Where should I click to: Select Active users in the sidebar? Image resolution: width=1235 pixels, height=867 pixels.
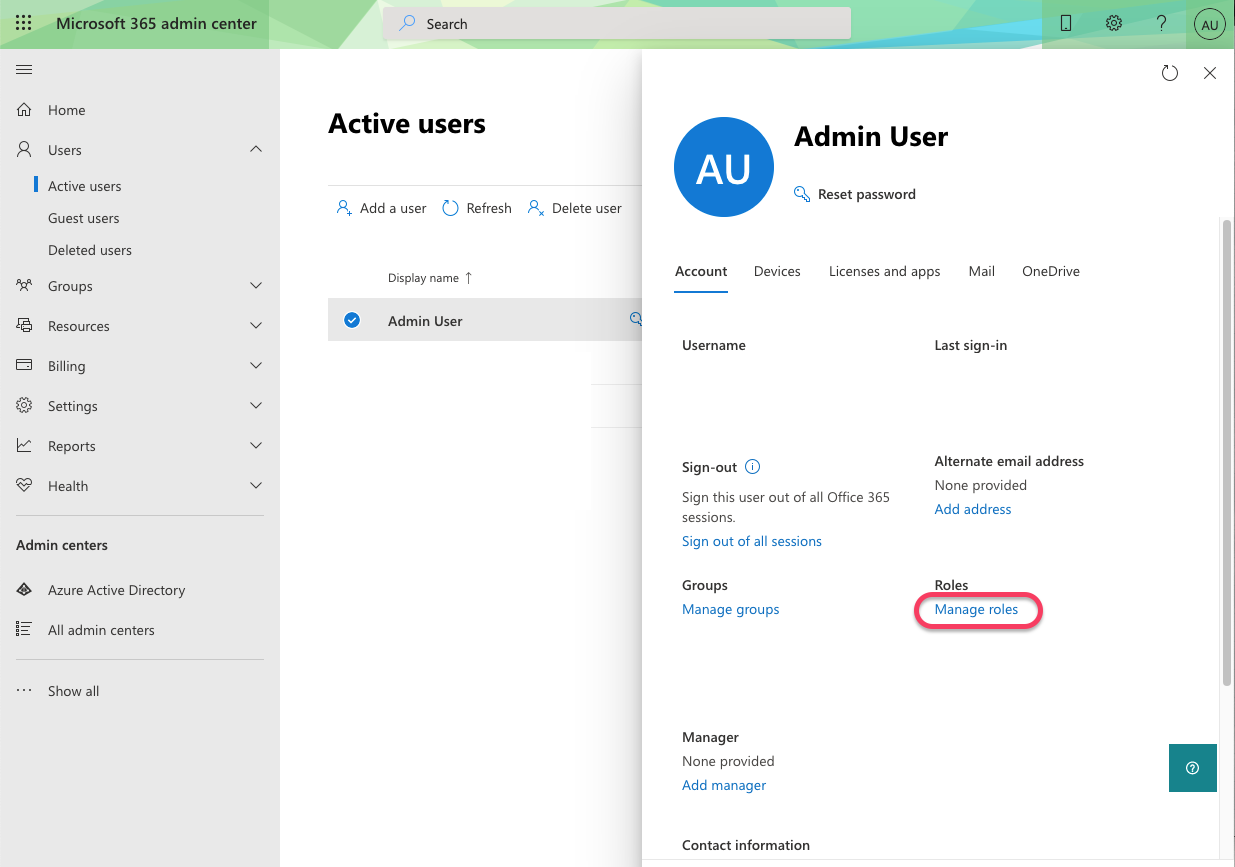(x=85, y=186)
